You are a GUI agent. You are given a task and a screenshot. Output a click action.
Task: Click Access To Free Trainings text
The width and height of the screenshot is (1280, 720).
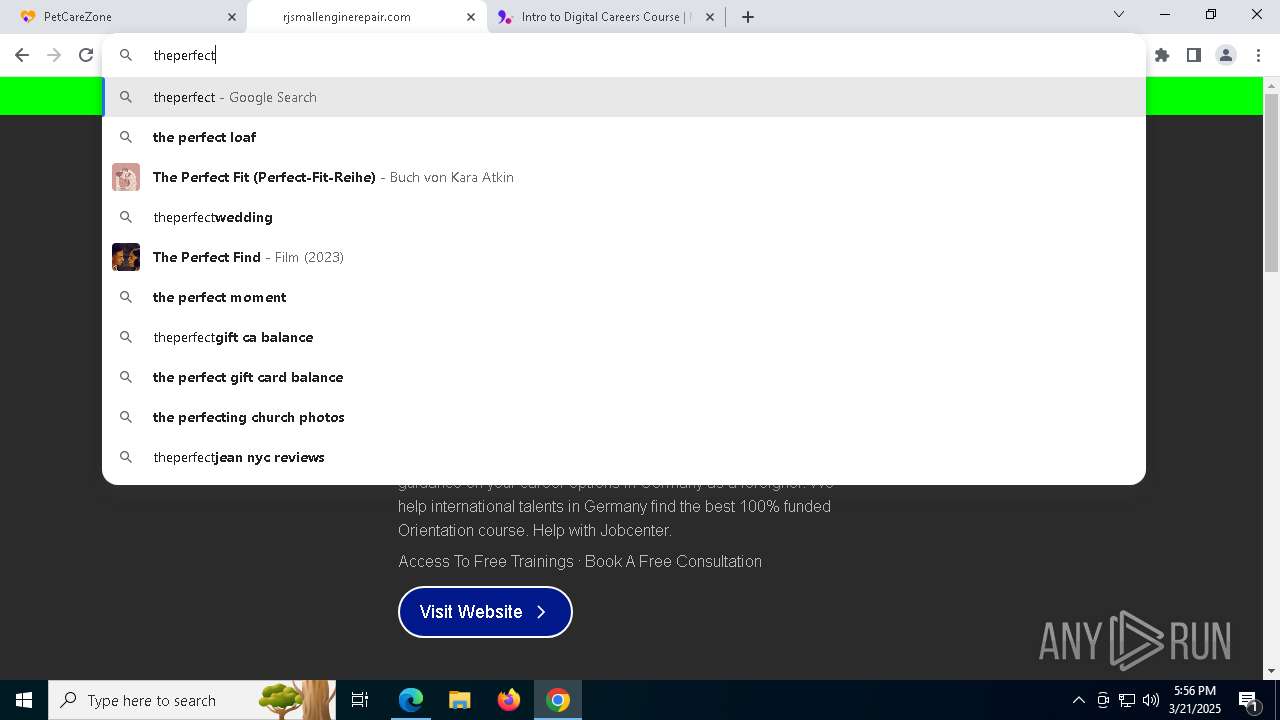coord(486,561)
